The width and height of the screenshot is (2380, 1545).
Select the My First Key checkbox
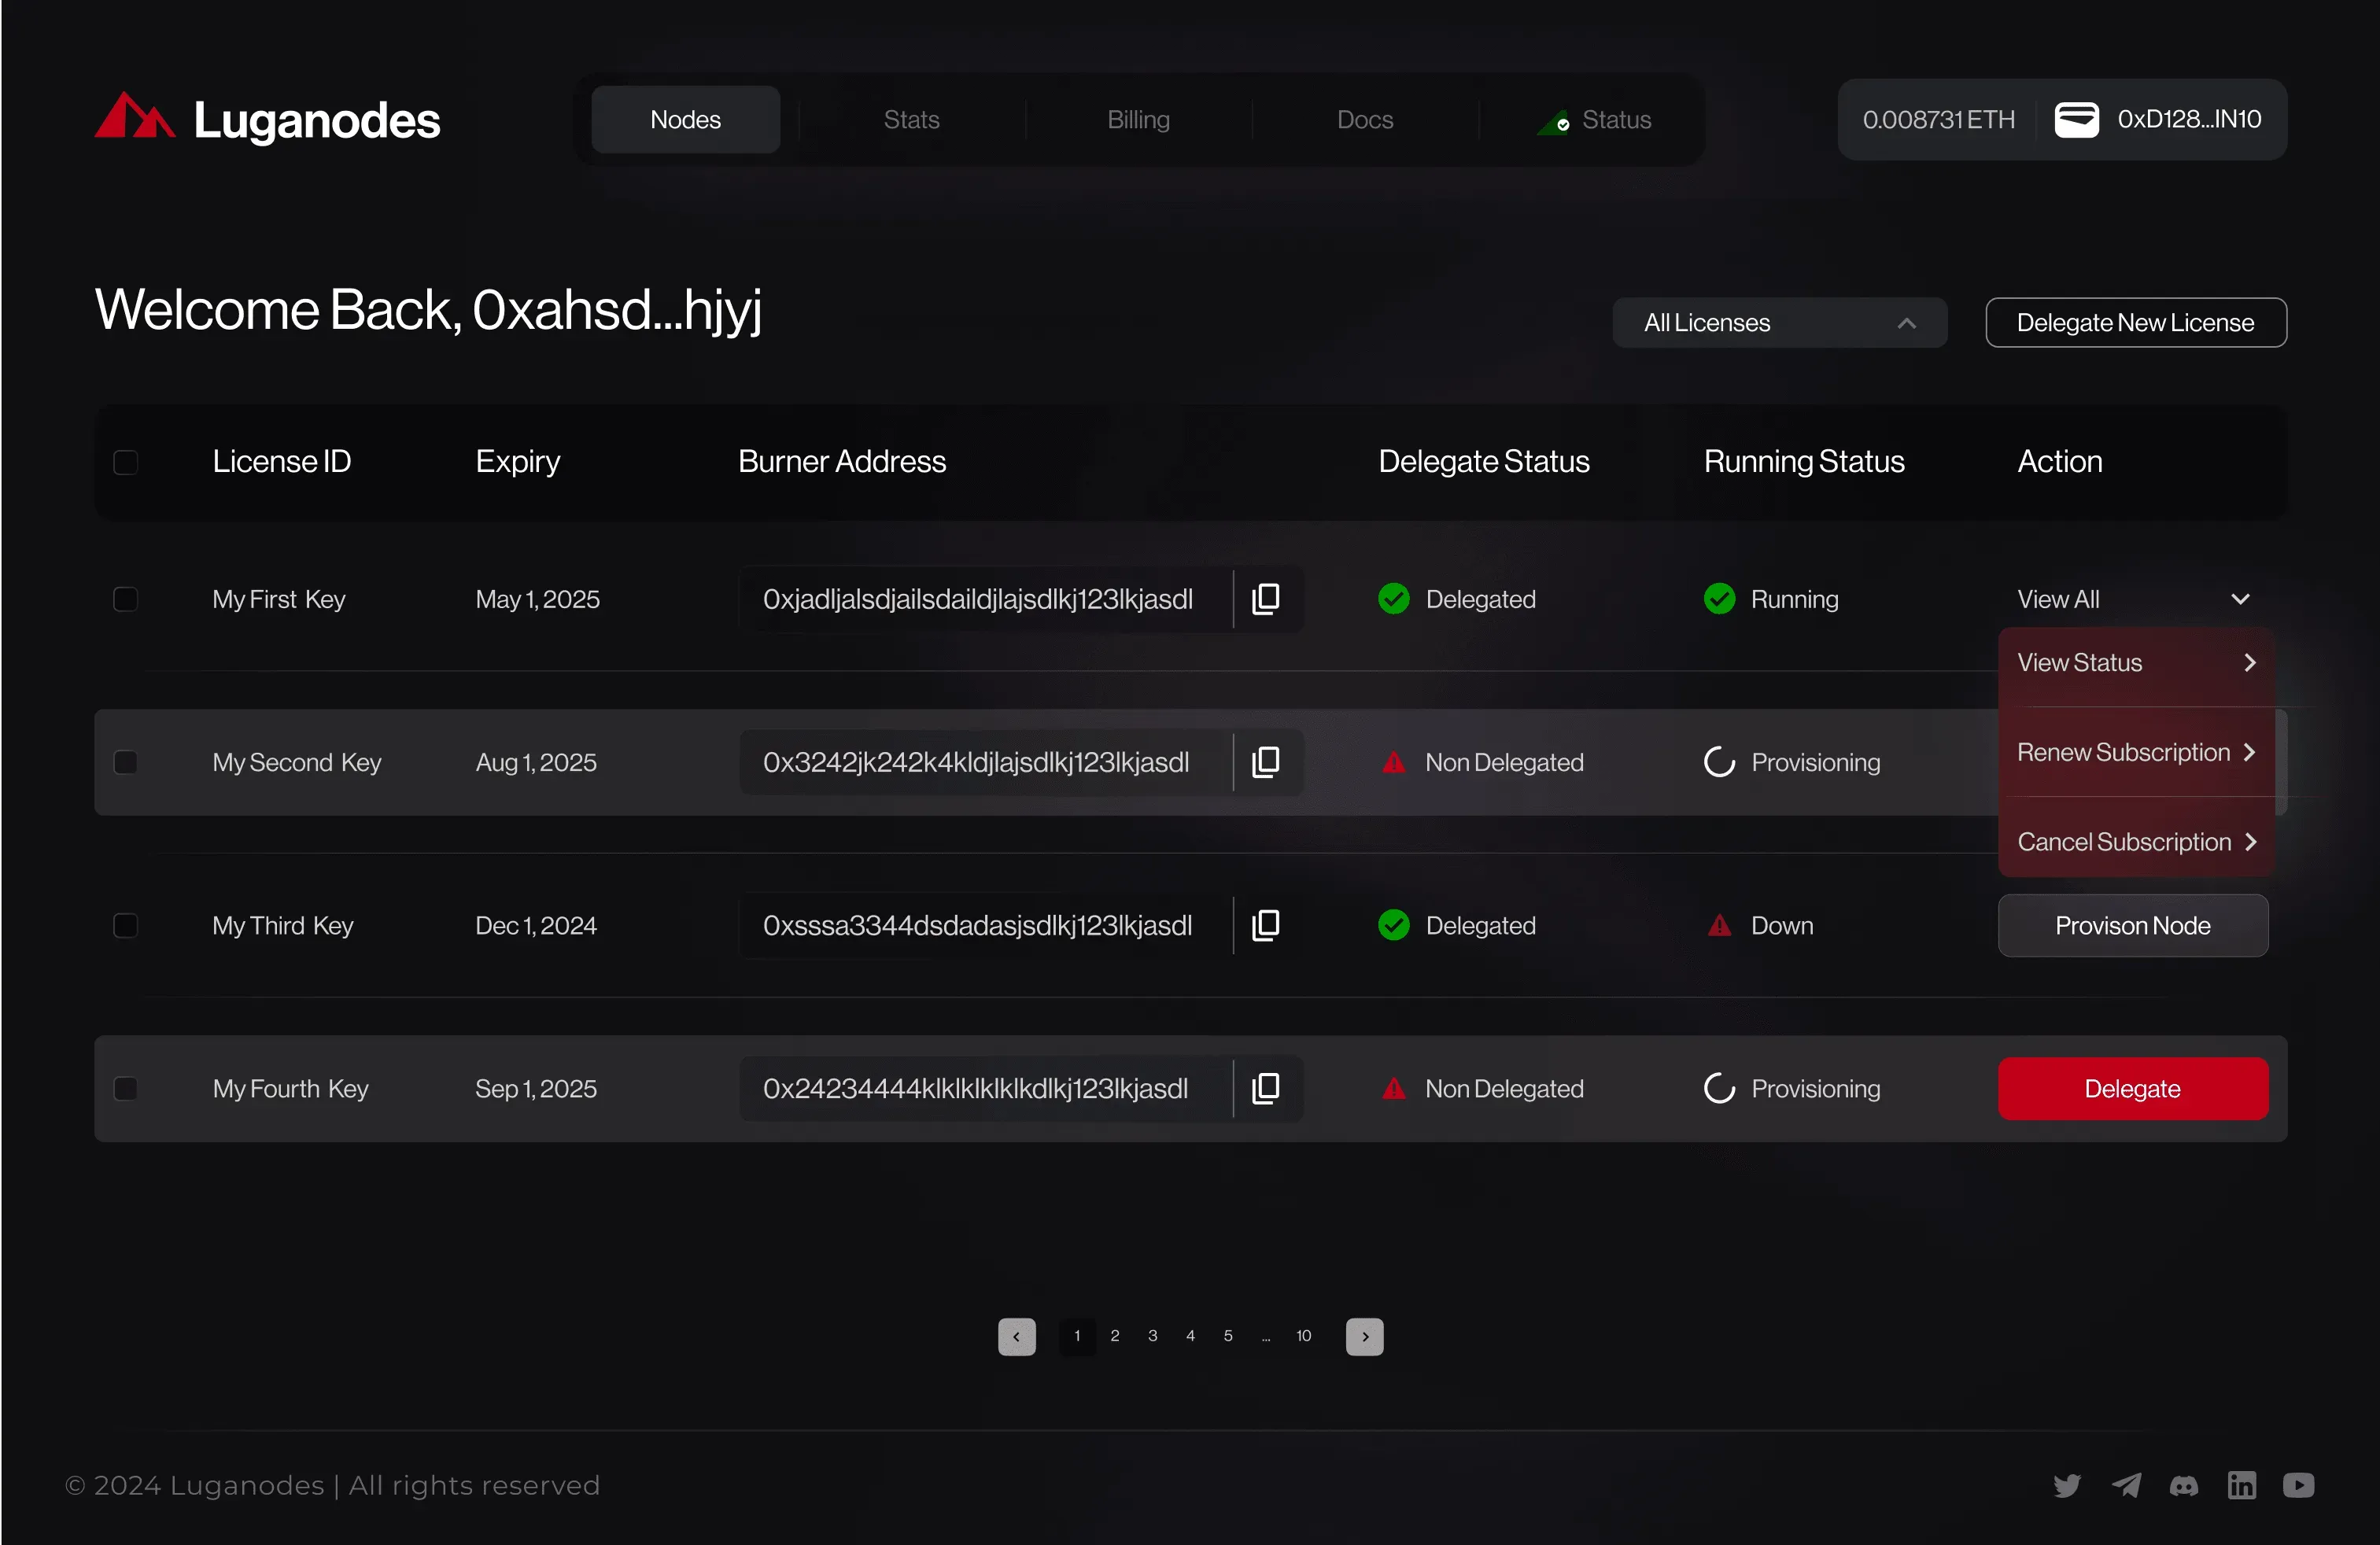[126, 599]
